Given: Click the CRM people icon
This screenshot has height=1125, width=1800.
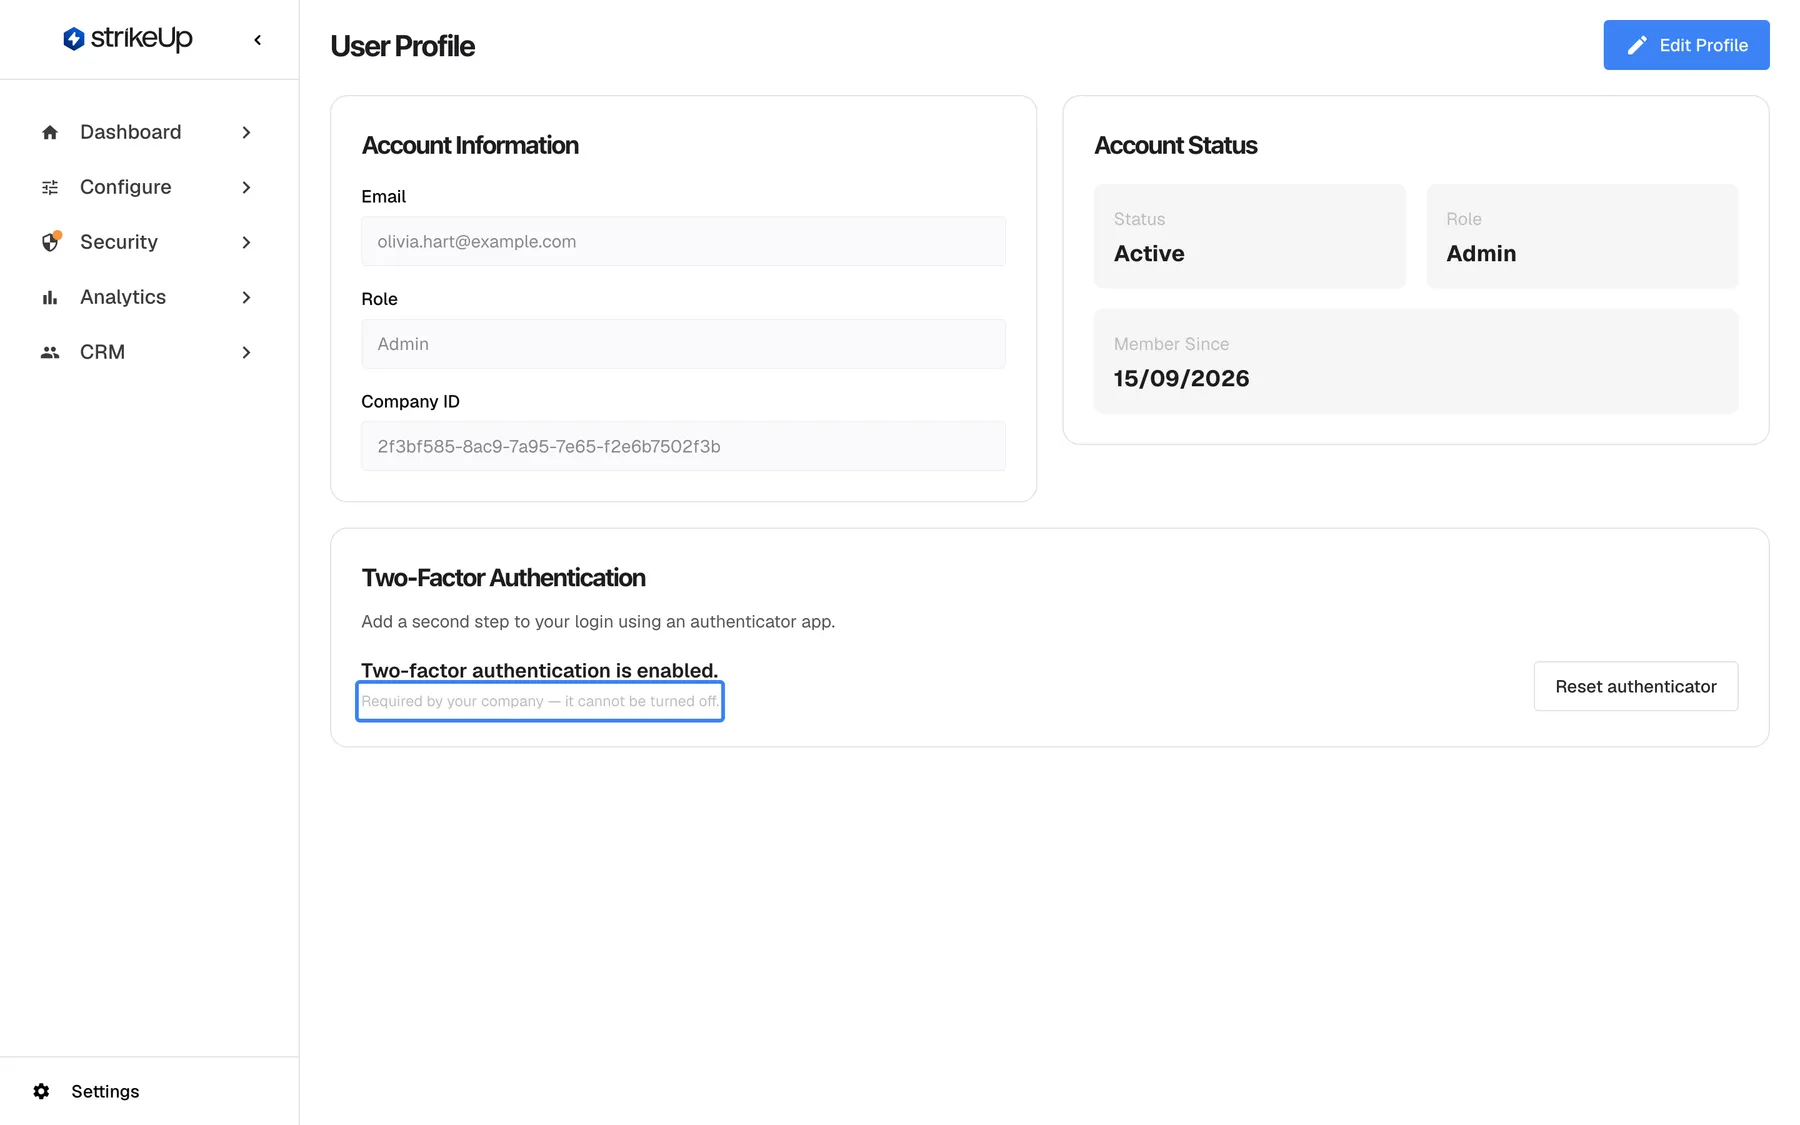Looking at the screenshot, I should point(50,352).
